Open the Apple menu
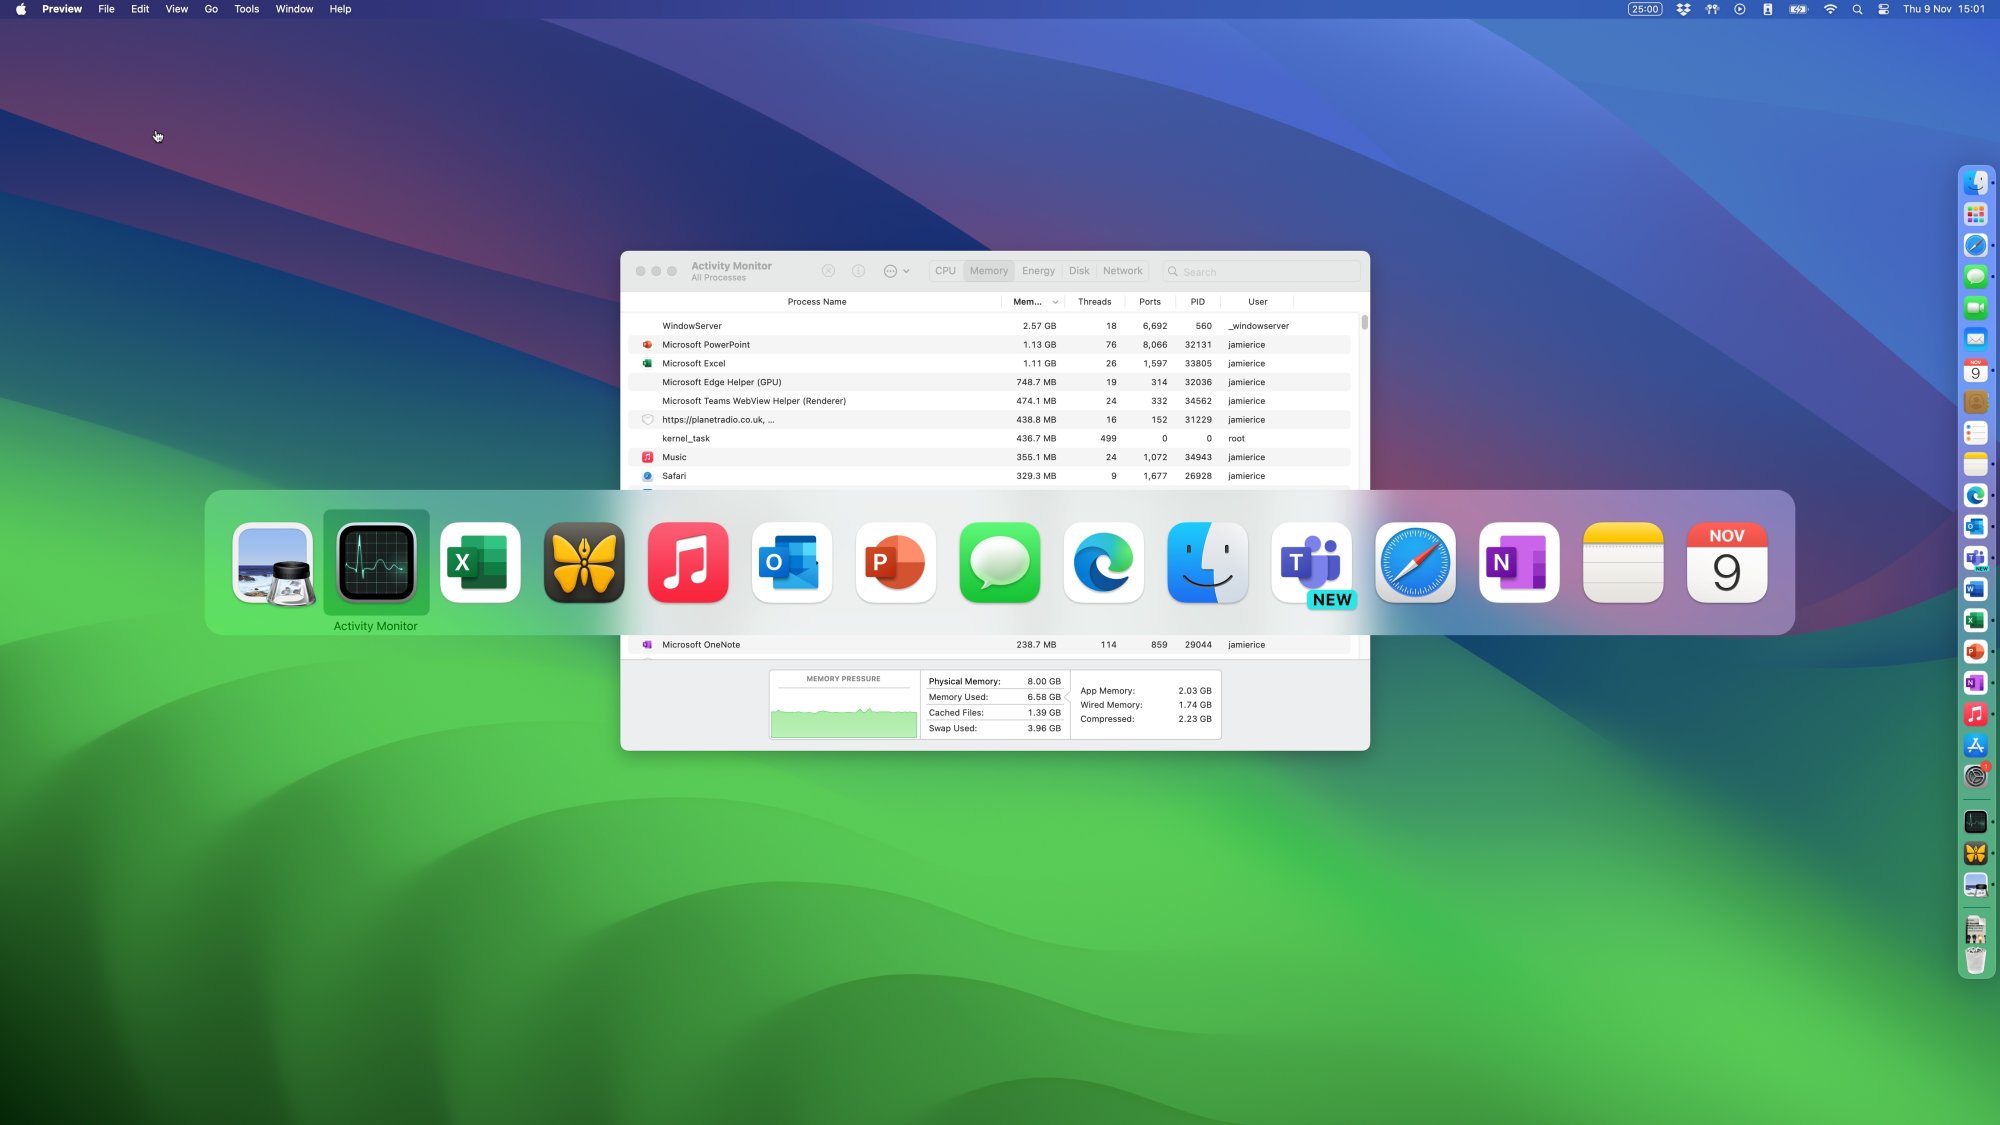 (21, 9)
